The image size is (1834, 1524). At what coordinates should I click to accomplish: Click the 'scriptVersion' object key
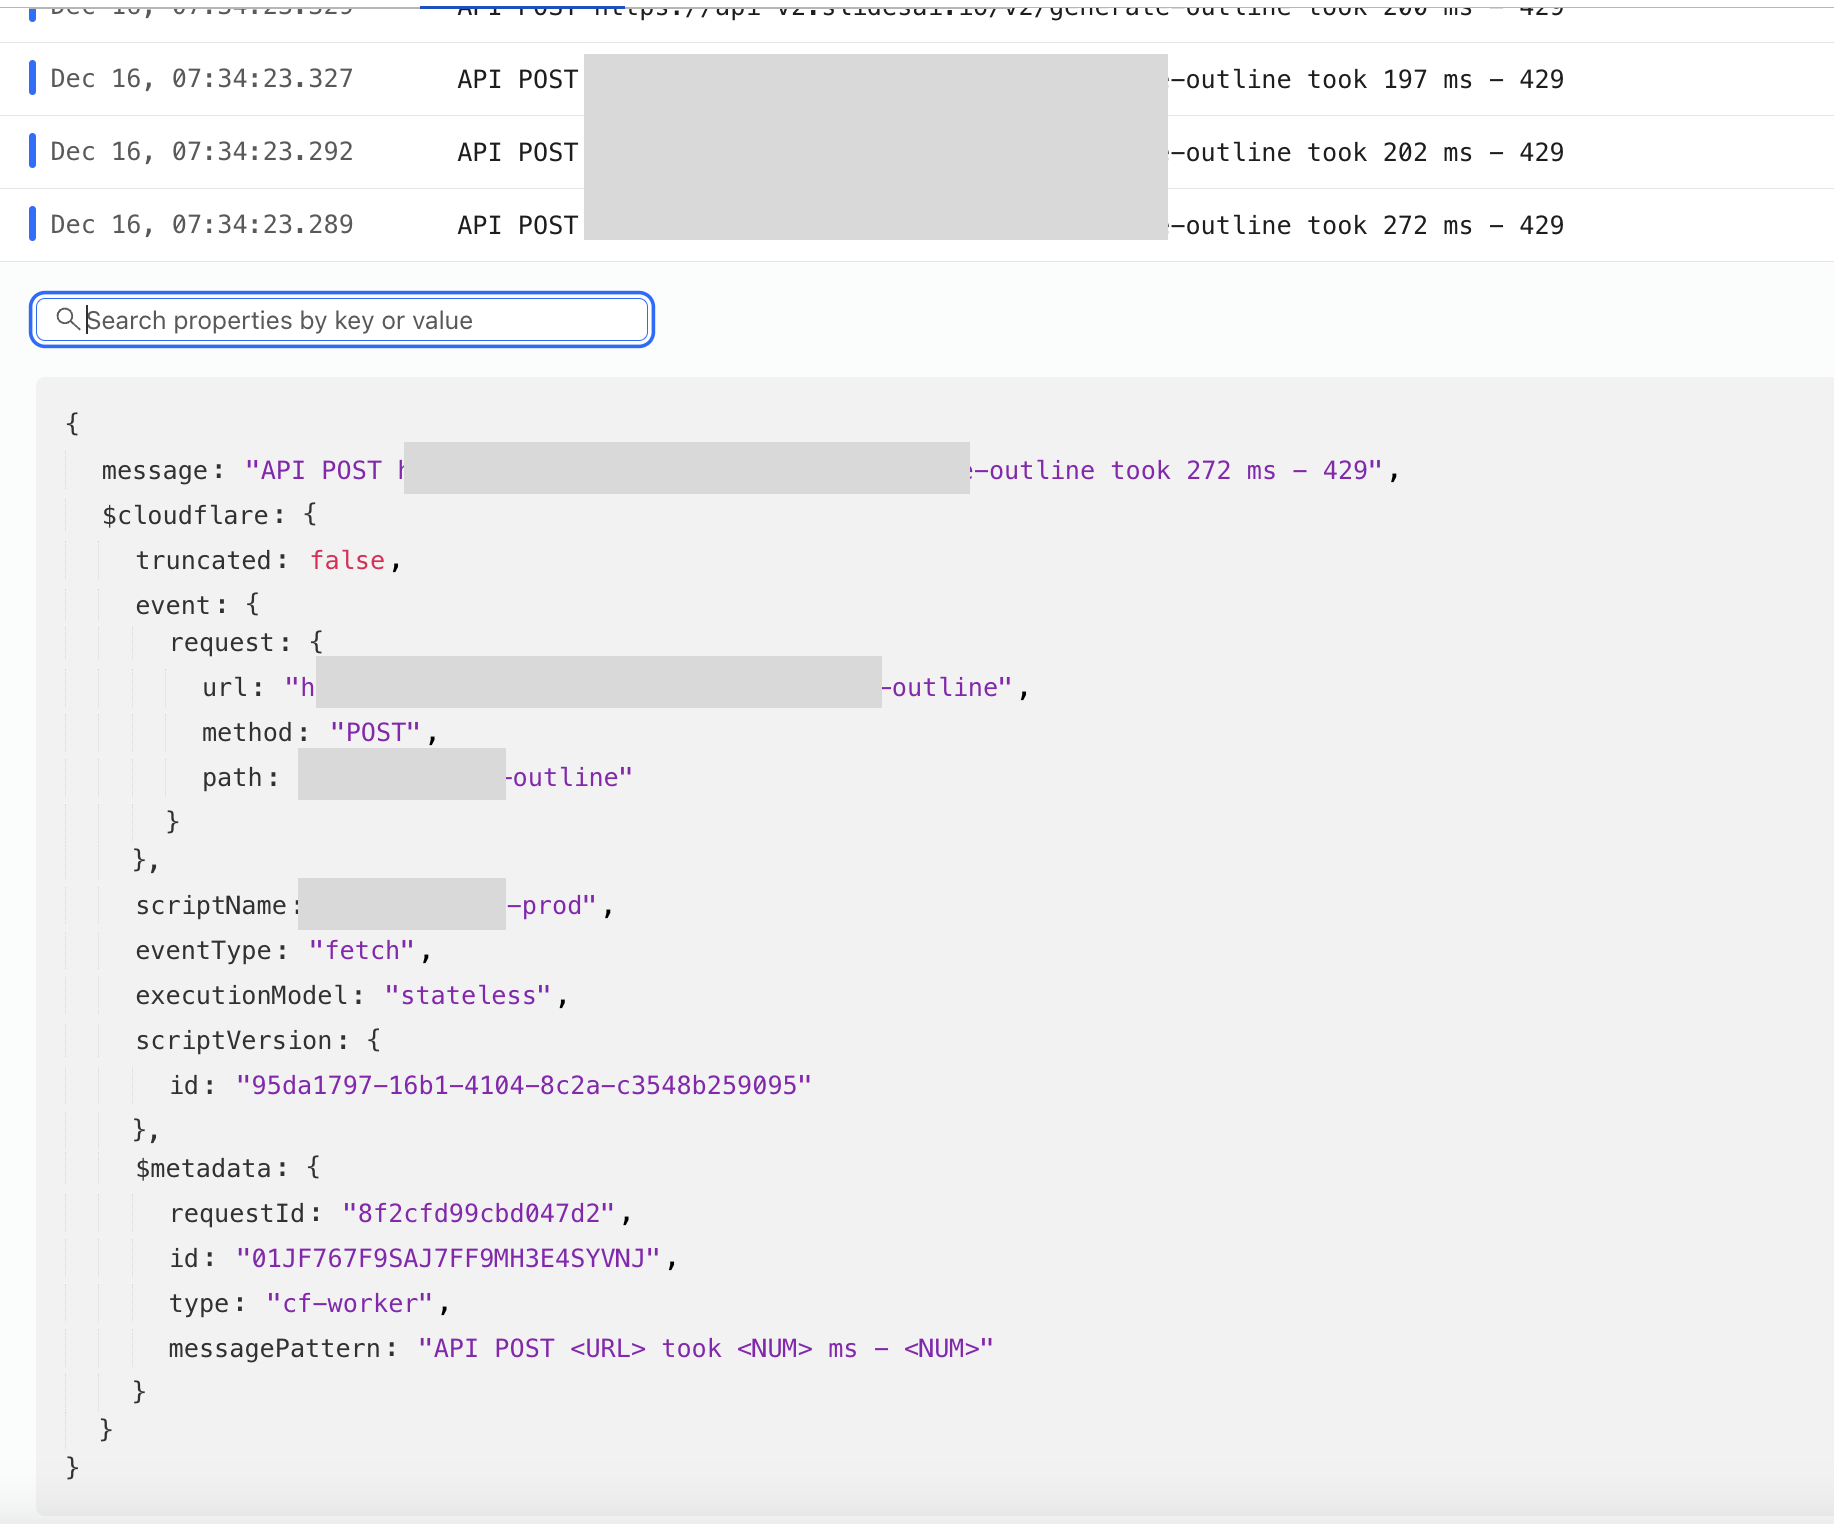tap(234, 1040)
